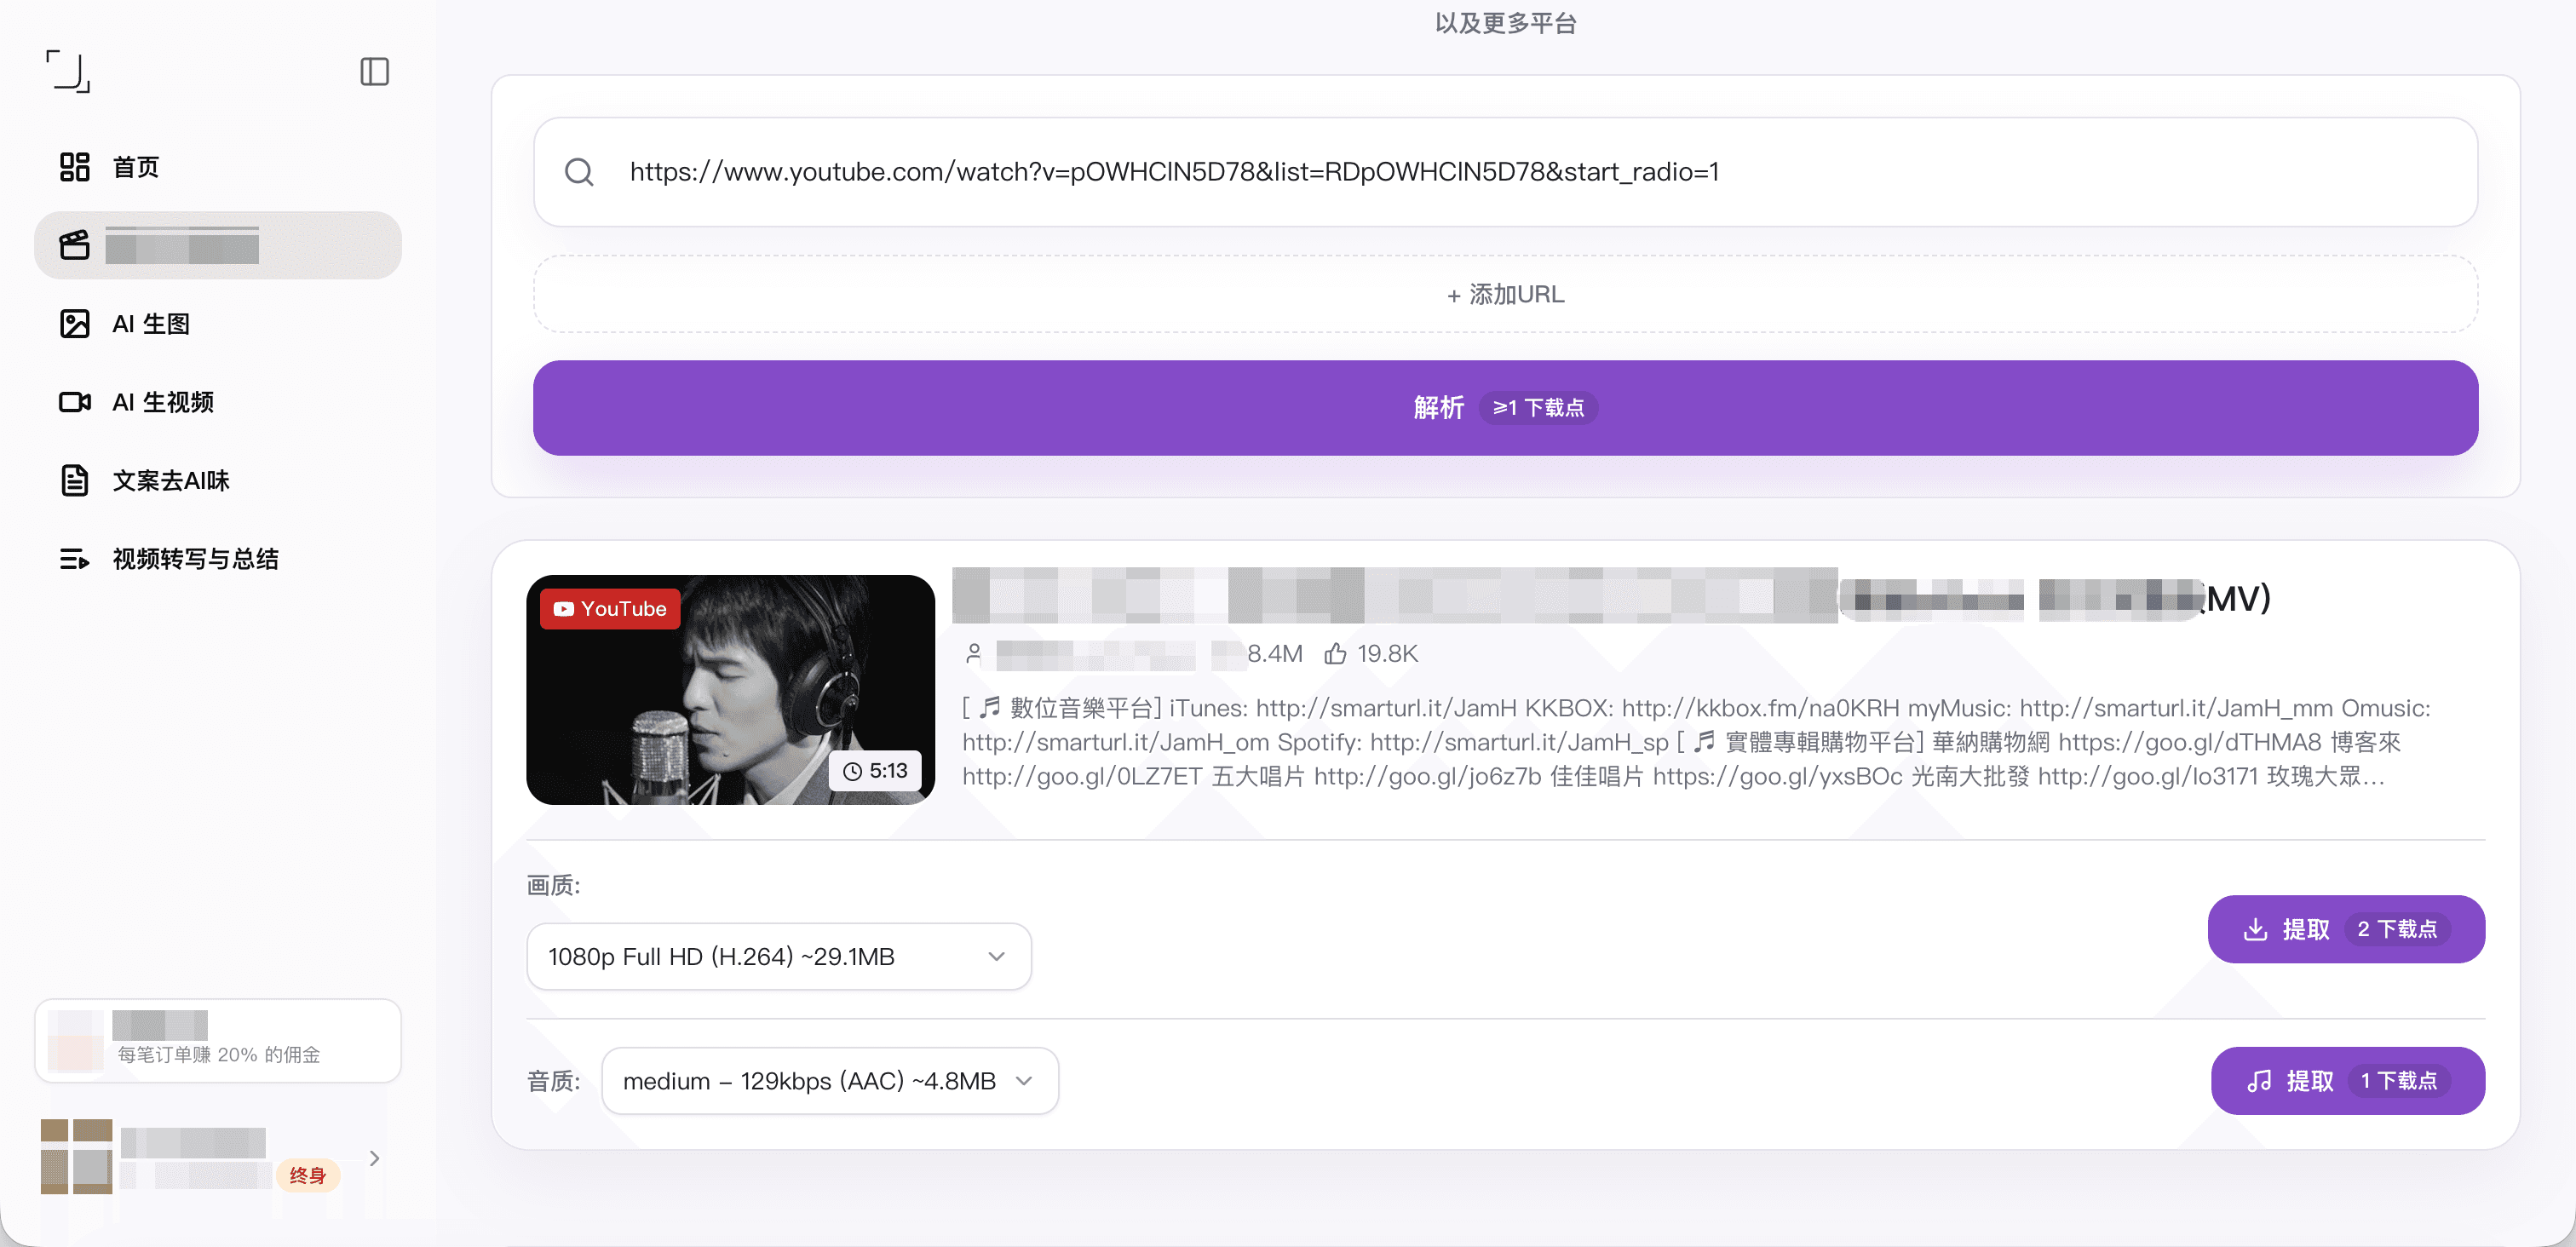Click the 以及更多平台 text
This screenshot has height=1247, width=2576.
pos(1505,23)
